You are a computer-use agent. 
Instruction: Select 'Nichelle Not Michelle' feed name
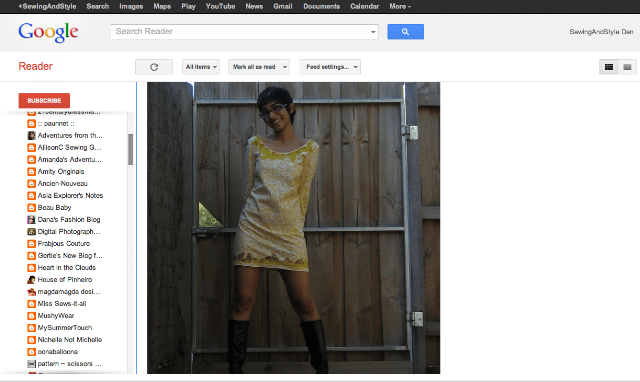(x=70, y=340)
